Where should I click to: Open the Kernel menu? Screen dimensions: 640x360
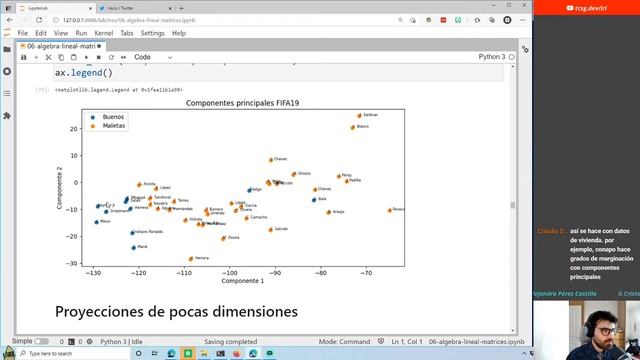[104, 33]
